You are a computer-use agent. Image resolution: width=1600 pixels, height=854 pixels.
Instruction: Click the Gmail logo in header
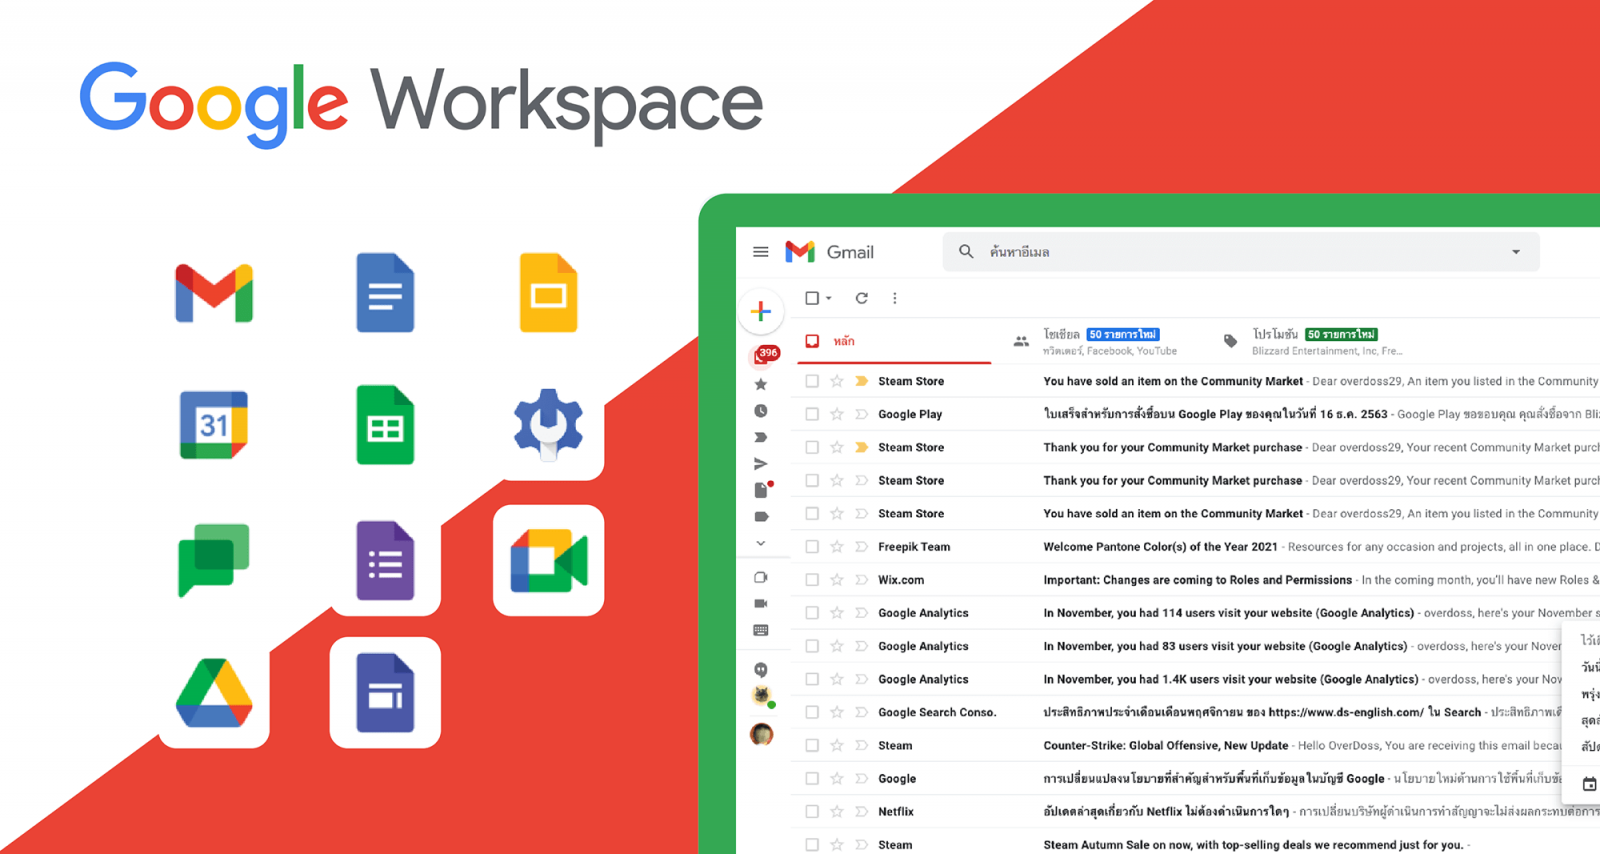[830, 252]
